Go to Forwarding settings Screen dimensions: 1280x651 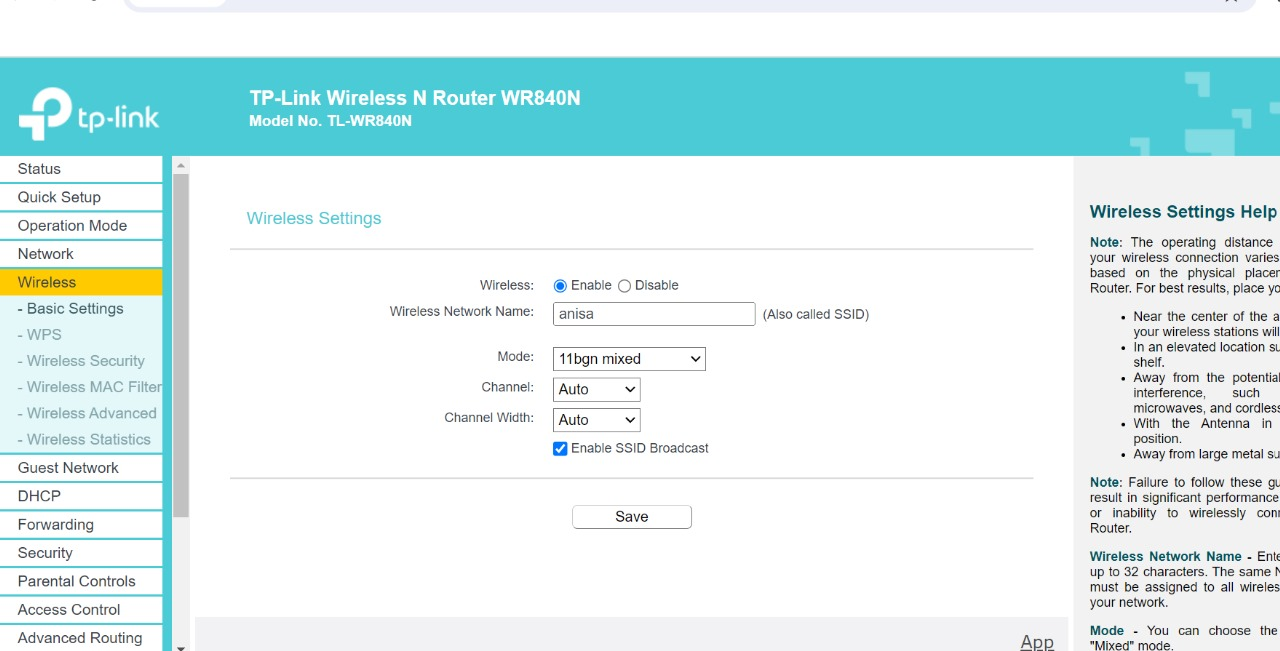(81, 525)
